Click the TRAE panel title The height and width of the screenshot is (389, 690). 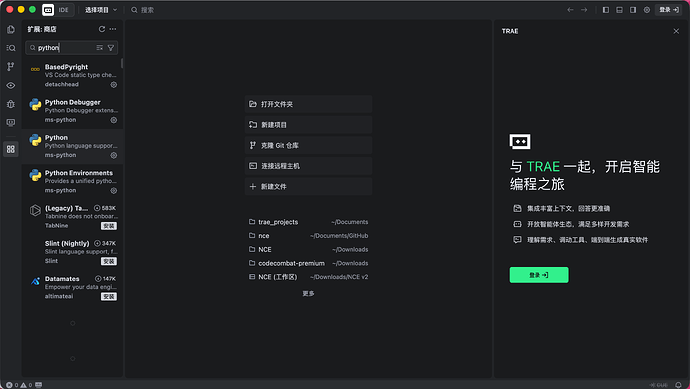[510, 31]
